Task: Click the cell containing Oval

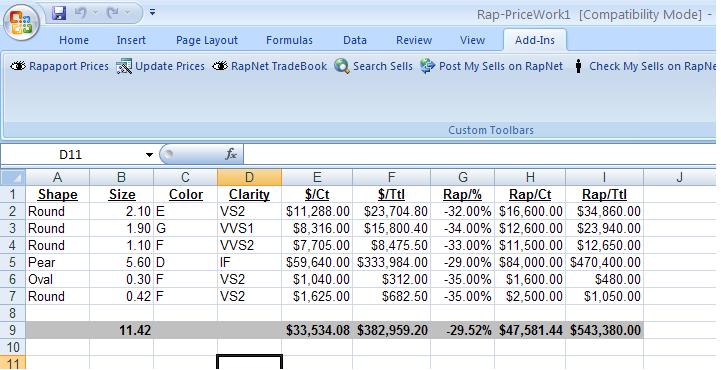Action: tap(57, 279)
